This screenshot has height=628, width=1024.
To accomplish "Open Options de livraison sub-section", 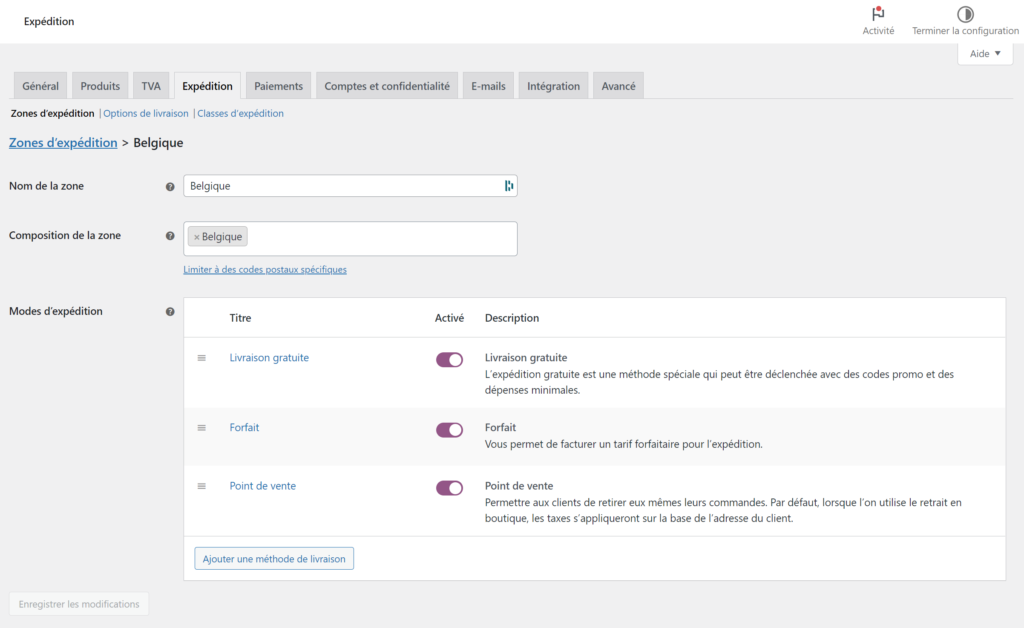I will [146, 114].
